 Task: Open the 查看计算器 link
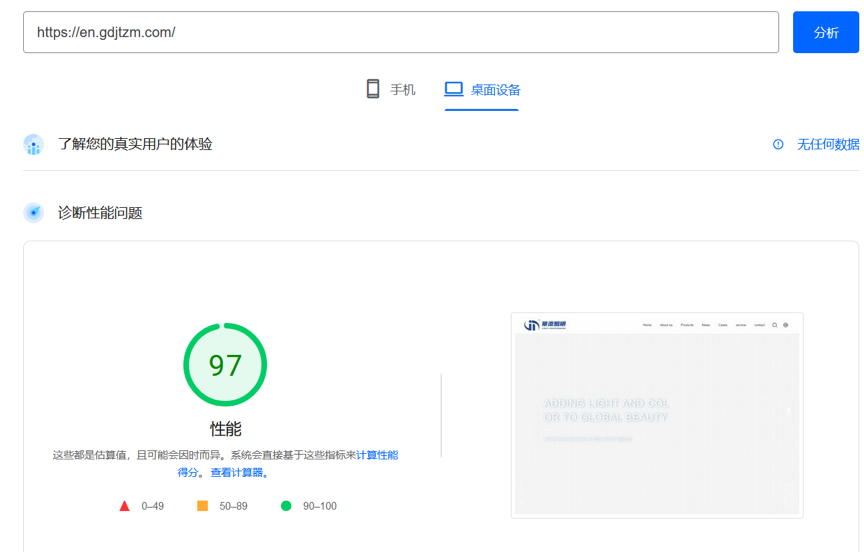point(237,472)
